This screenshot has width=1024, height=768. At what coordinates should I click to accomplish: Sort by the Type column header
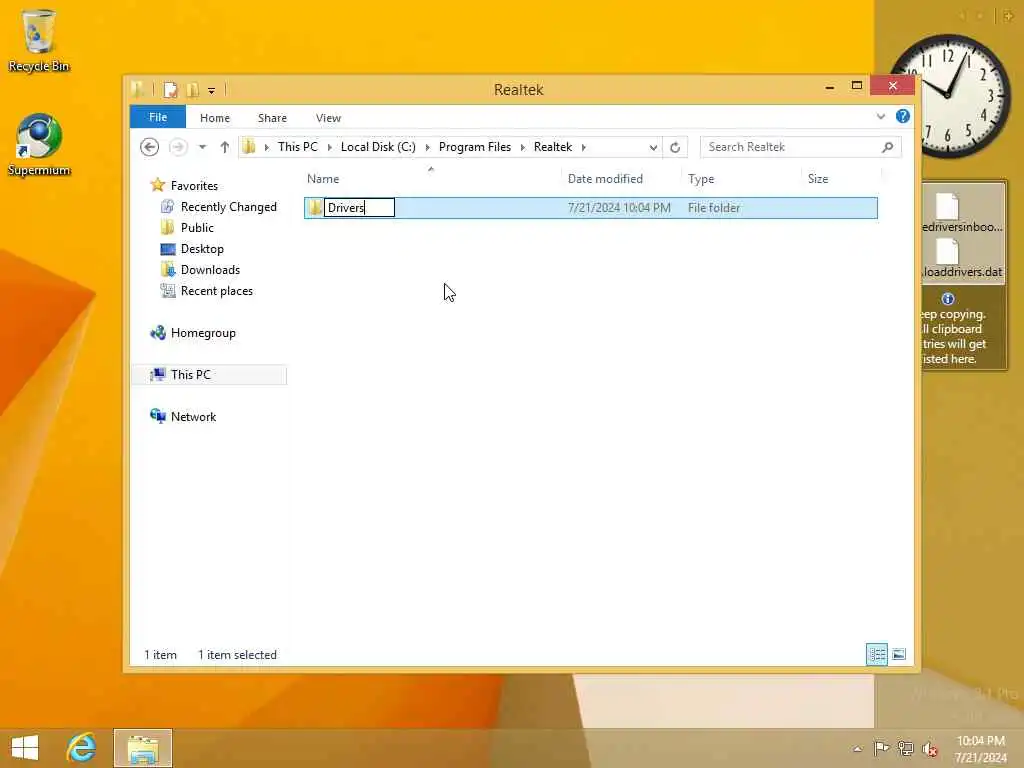[741, 178]
